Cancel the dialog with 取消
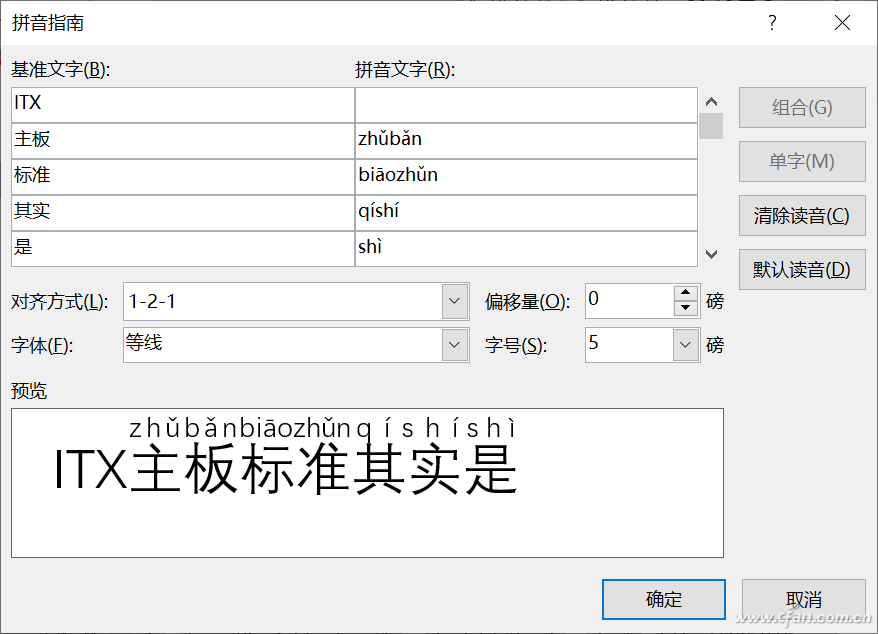 (804, 599)
